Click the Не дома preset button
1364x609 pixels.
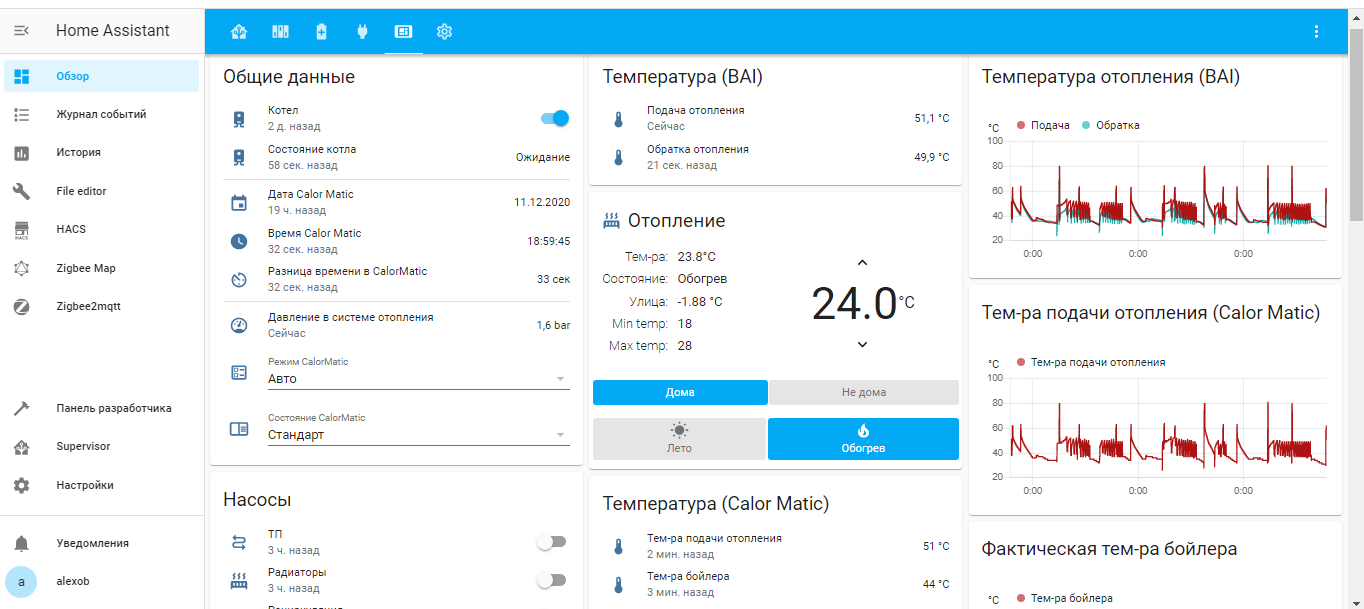click(x=864, y=392)
